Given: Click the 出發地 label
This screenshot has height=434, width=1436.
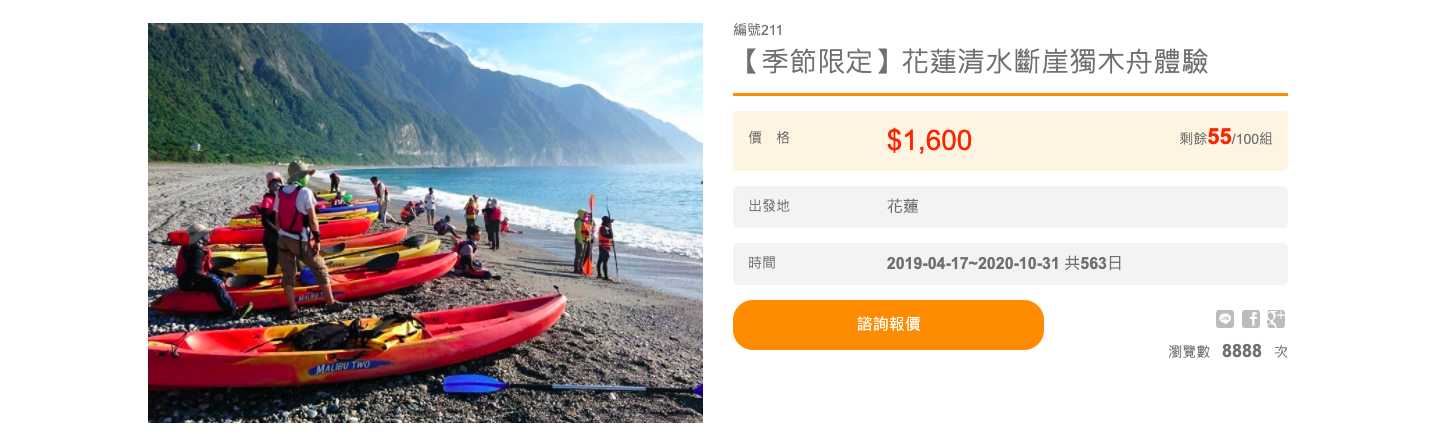Looking at the screenshot, I should pos(769,206).
